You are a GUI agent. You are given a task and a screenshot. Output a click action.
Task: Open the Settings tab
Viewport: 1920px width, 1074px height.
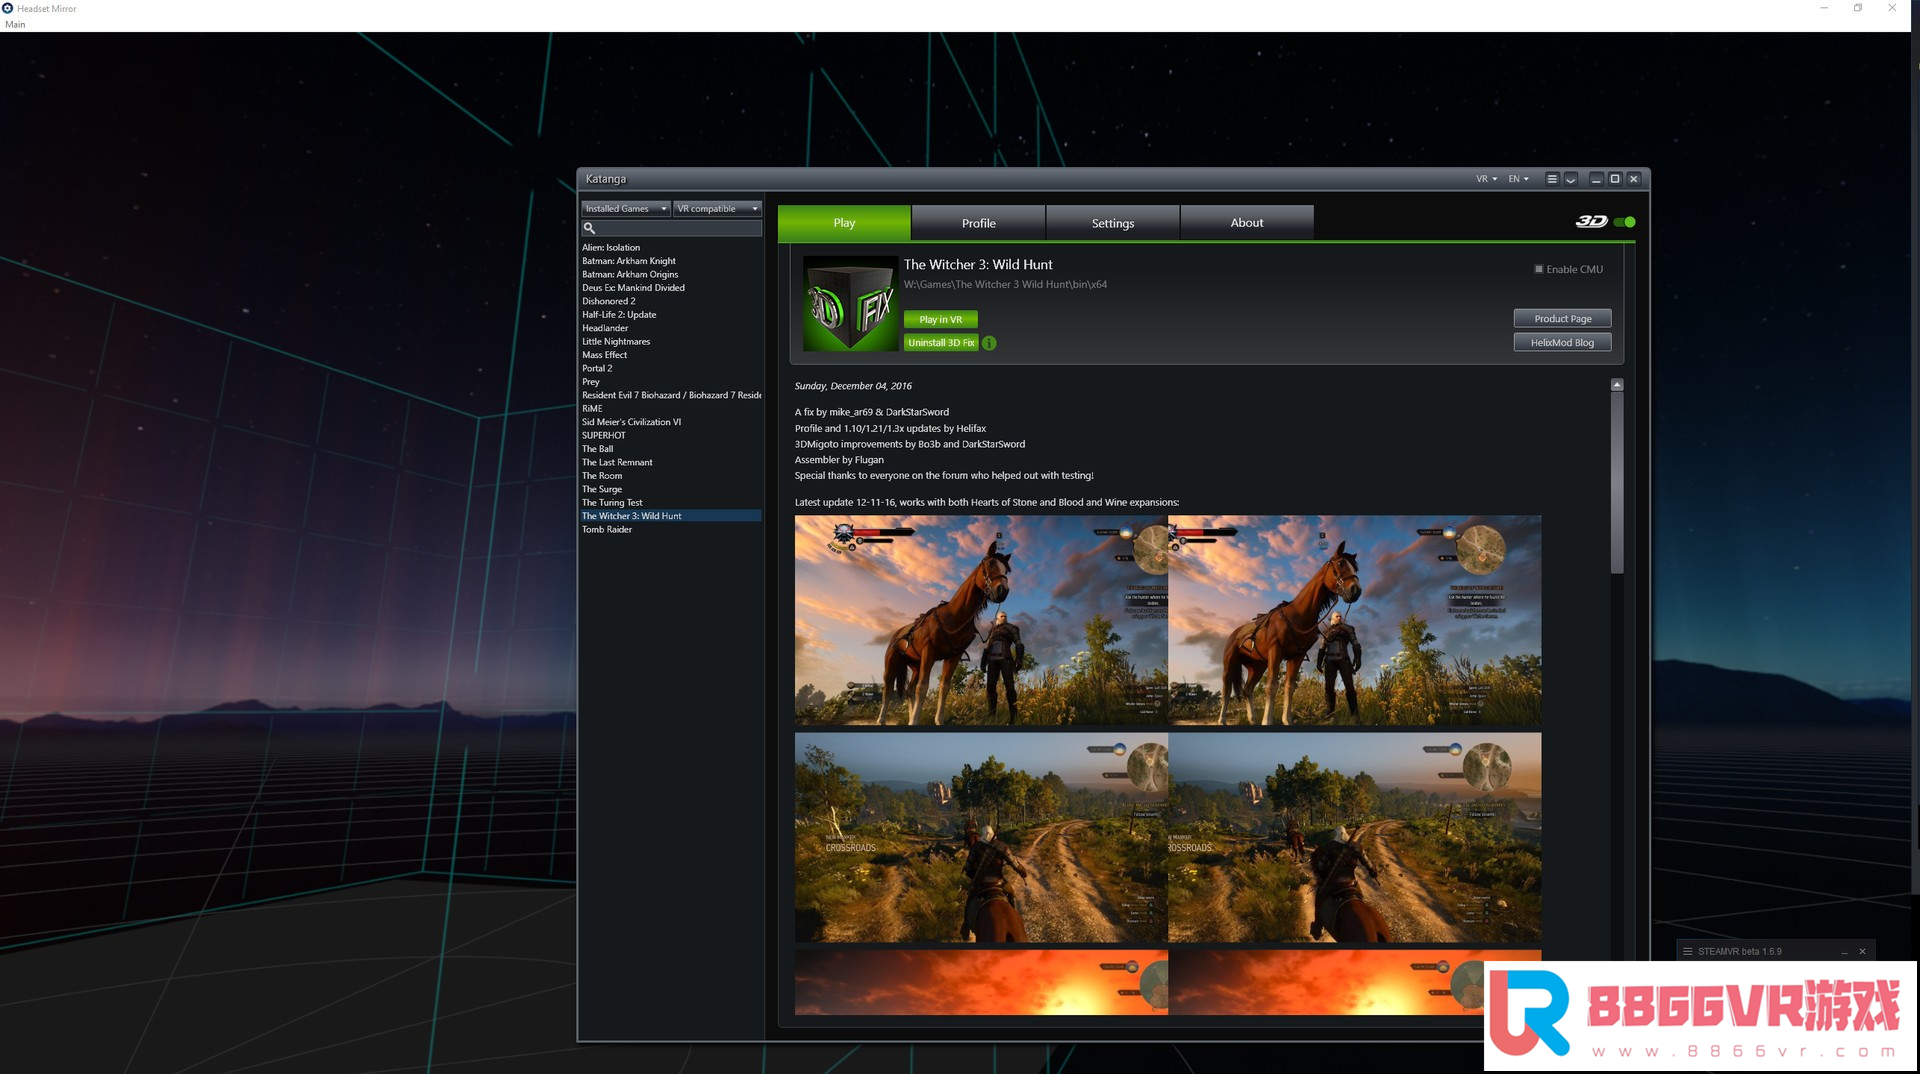click(1112, 223)
